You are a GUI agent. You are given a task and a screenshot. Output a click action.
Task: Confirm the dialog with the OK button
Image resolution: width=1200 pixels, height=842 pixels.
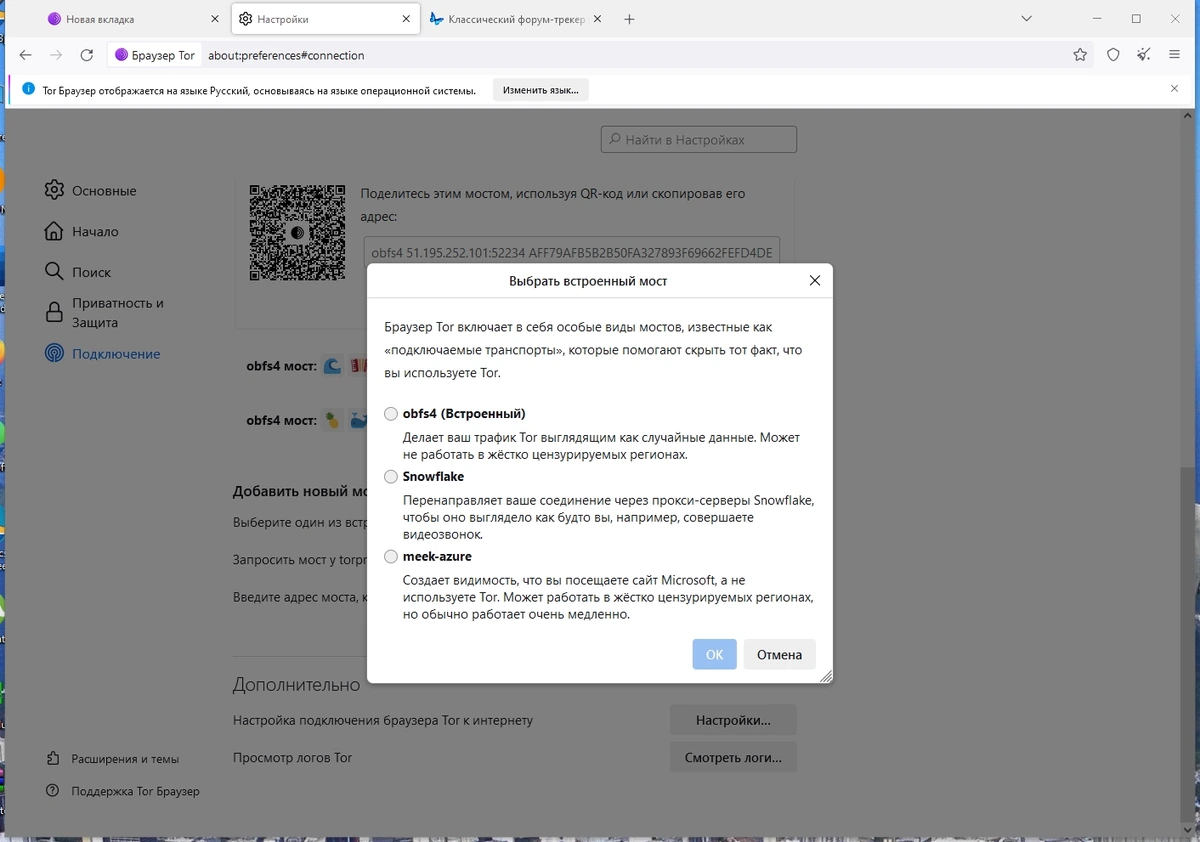pyautogui.click(x=714, y=654)
